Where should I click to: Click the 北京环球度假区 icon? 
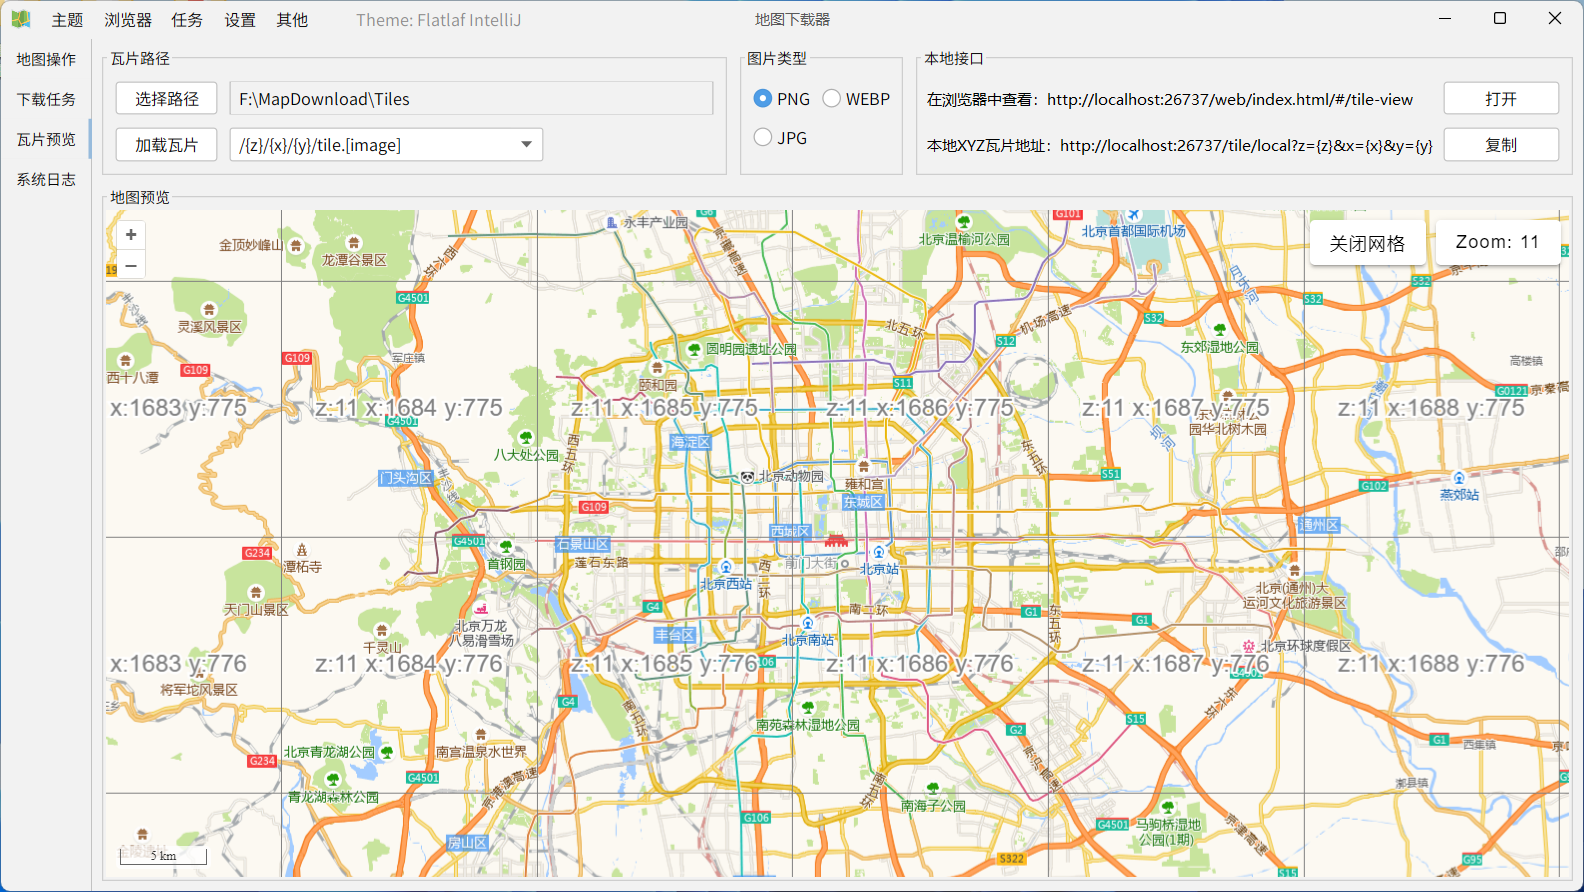click(1249, 646)
